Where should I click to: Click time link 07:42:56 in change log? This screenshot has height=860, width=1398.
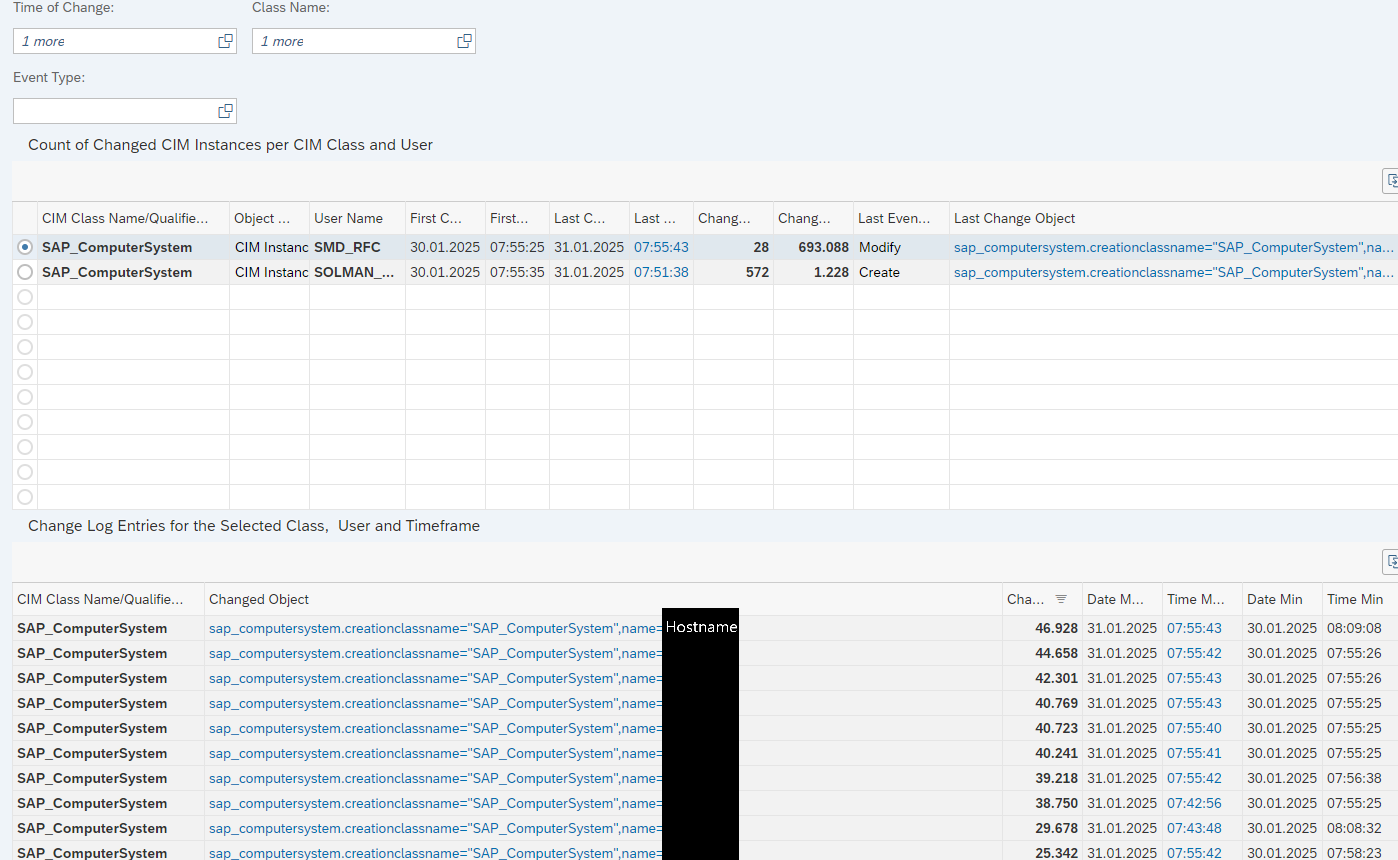[1194, 803]
